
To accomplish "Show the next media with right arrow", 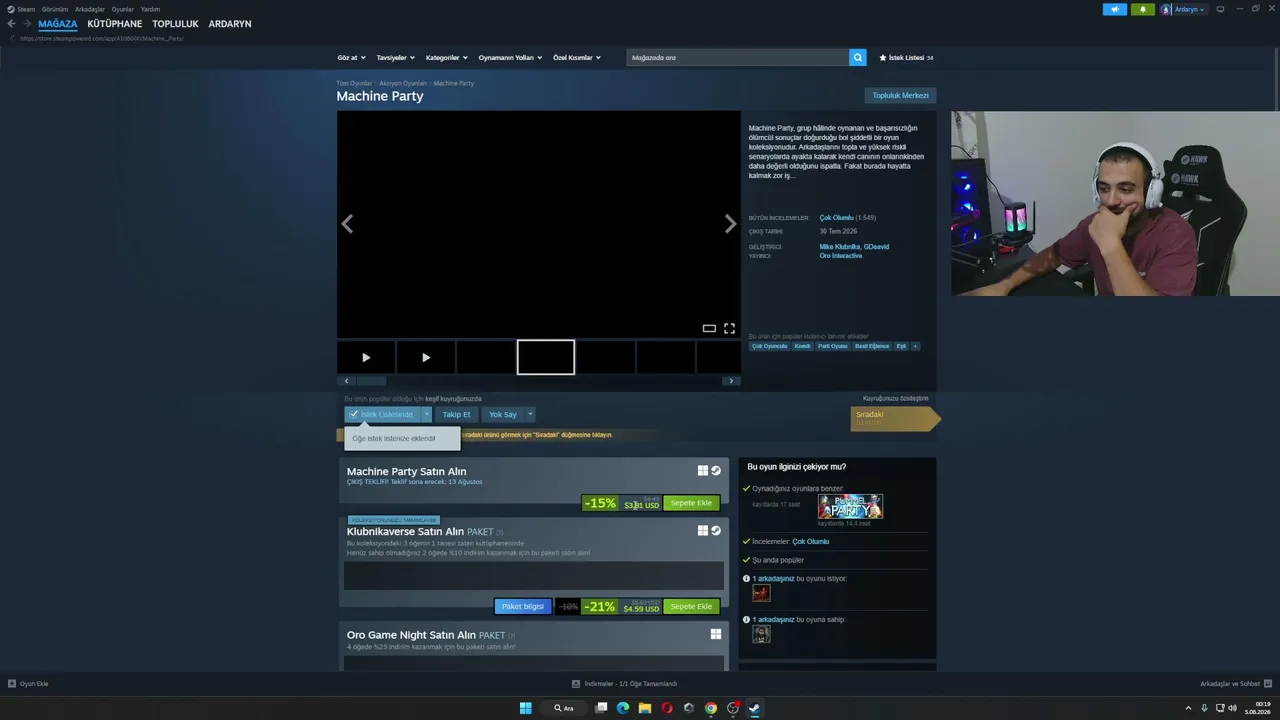I will coord(730,224).
